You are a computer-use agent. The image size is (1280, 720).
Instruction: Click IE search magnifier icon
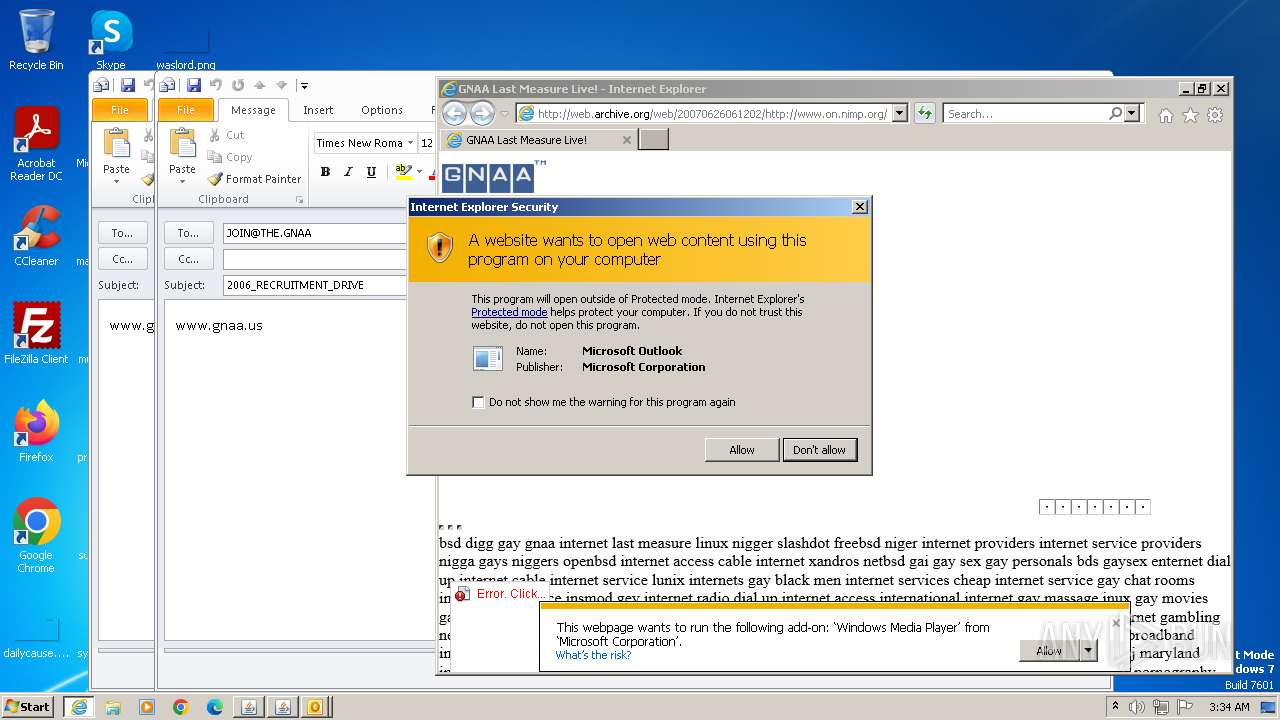pos(1116,114)
